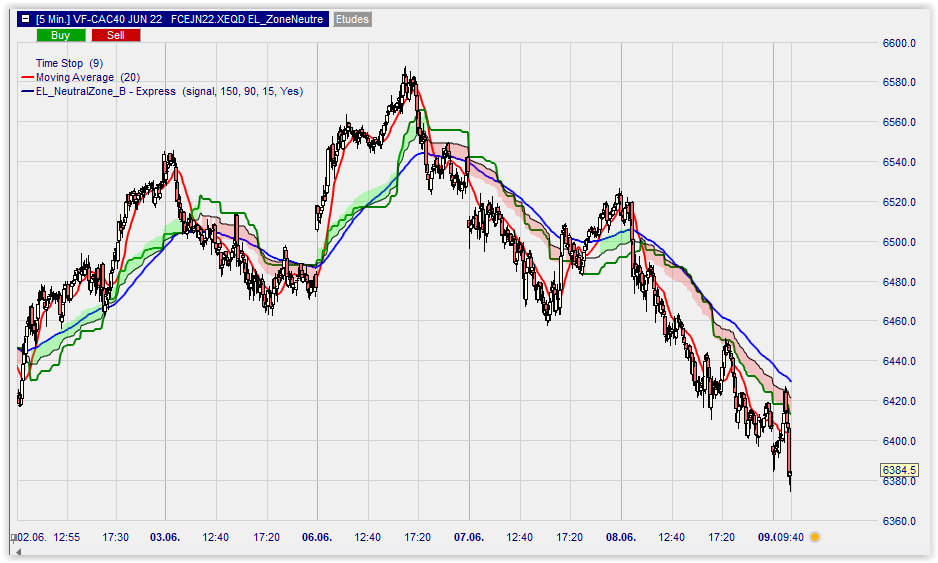The image size is (938, 563).
Task: Click the 07.06. date label on time axis
Action: click(x=469, y=537)
